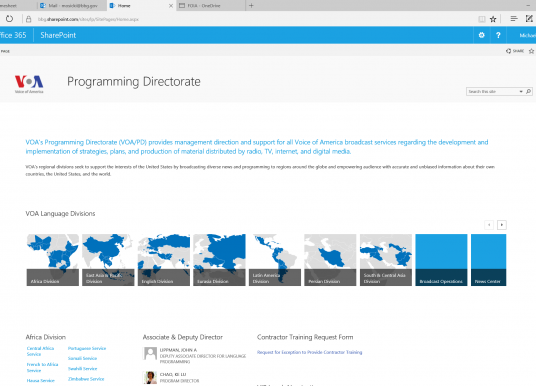Open the English Division map tile
Screen dimensions: 536x386
point(164,260)
